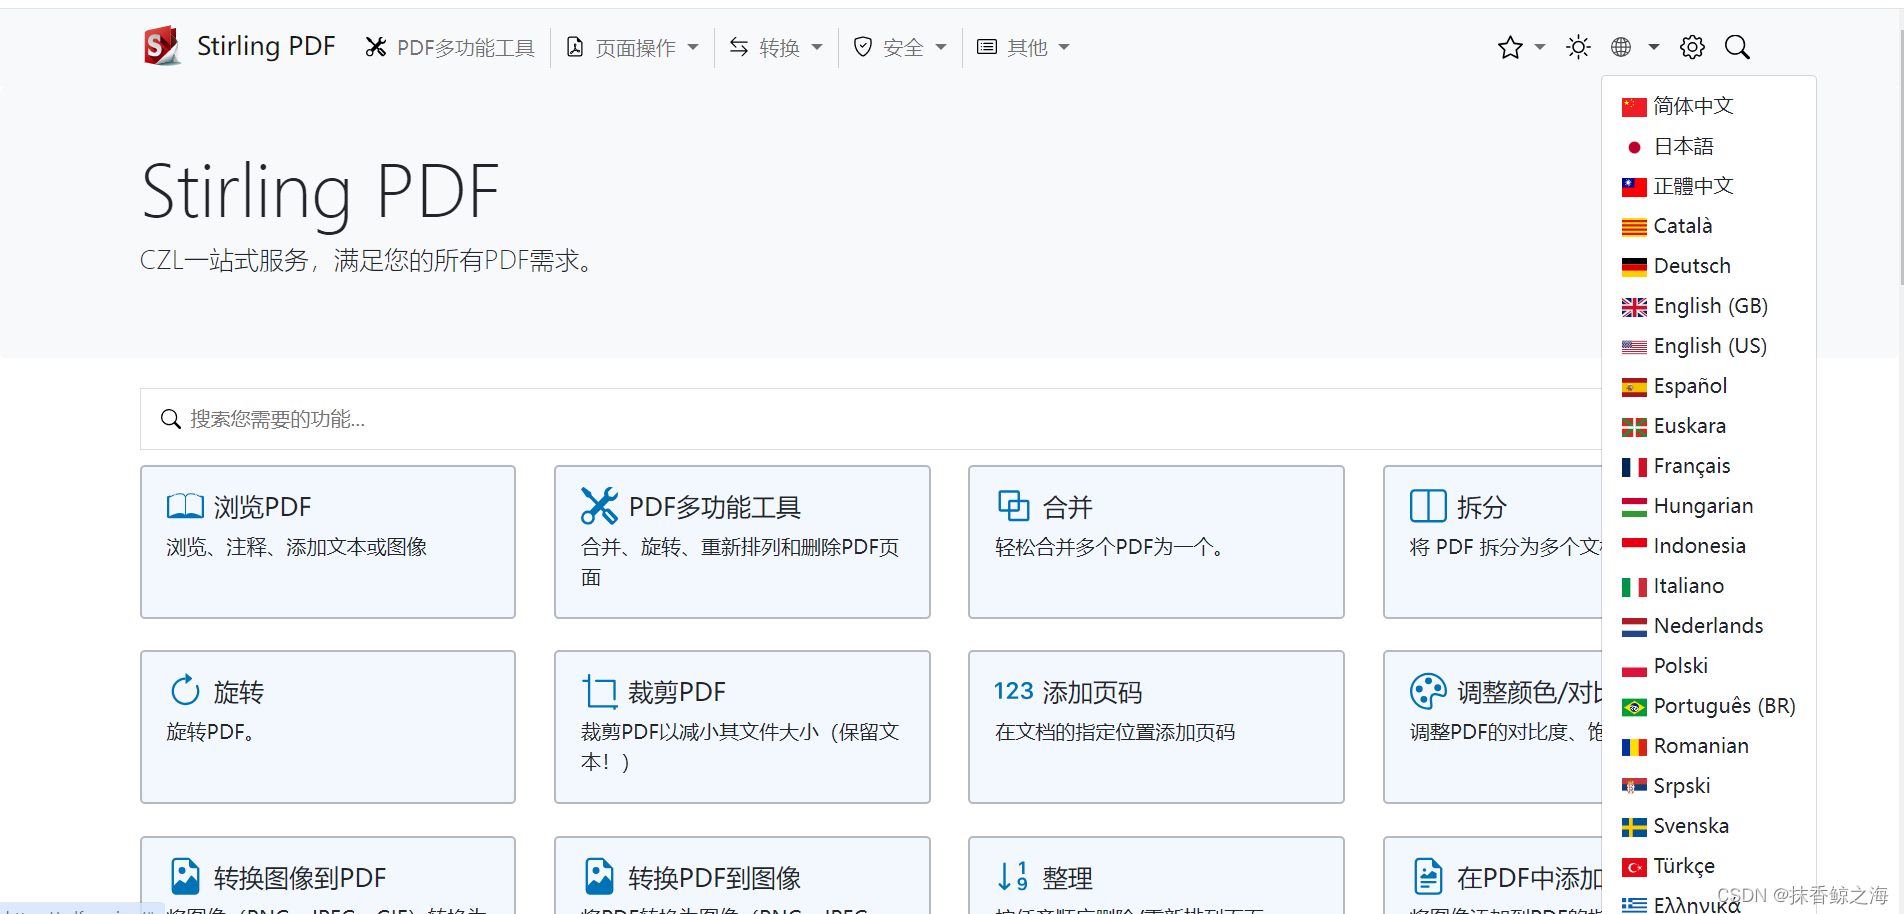Choose Euskara from language list
1904x914 pixels.
(x=1708, y=426)
